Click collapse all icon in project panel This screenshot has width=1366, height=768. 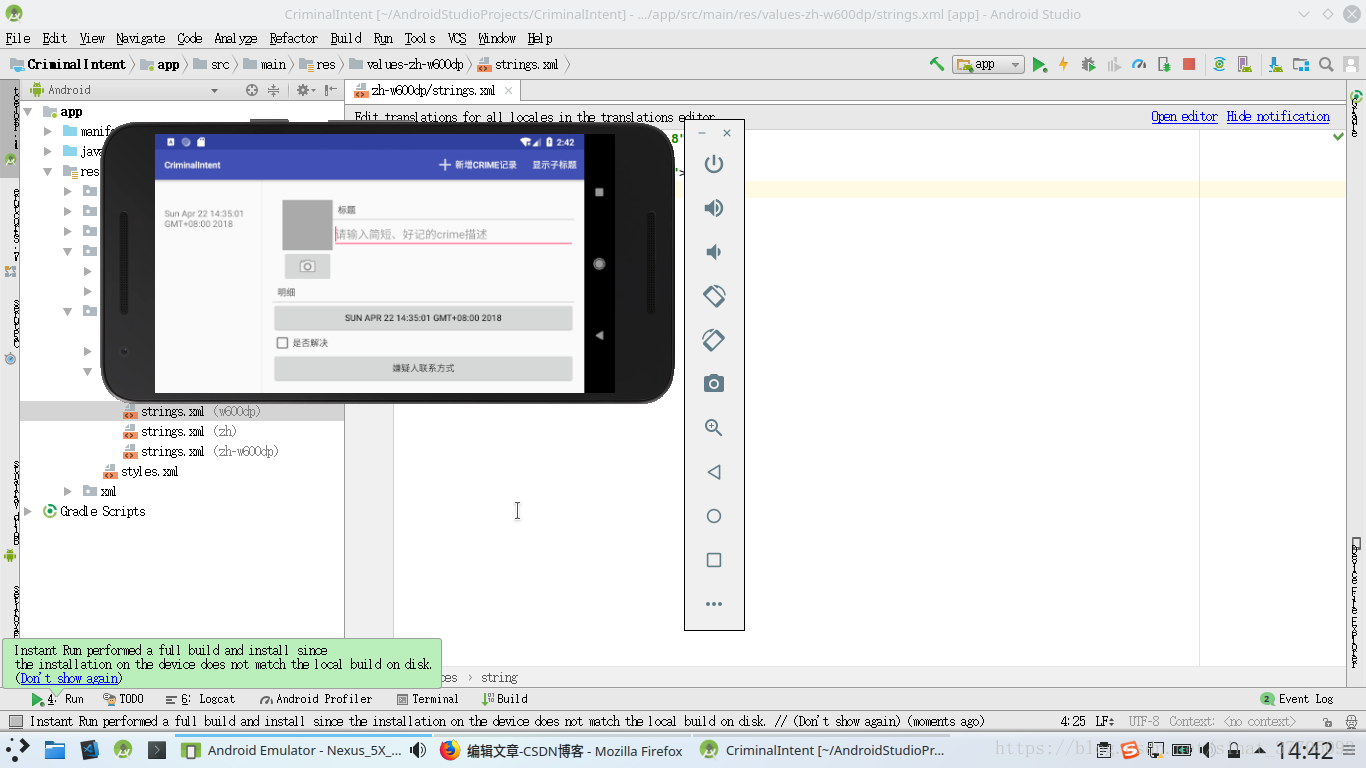[273, 90]
